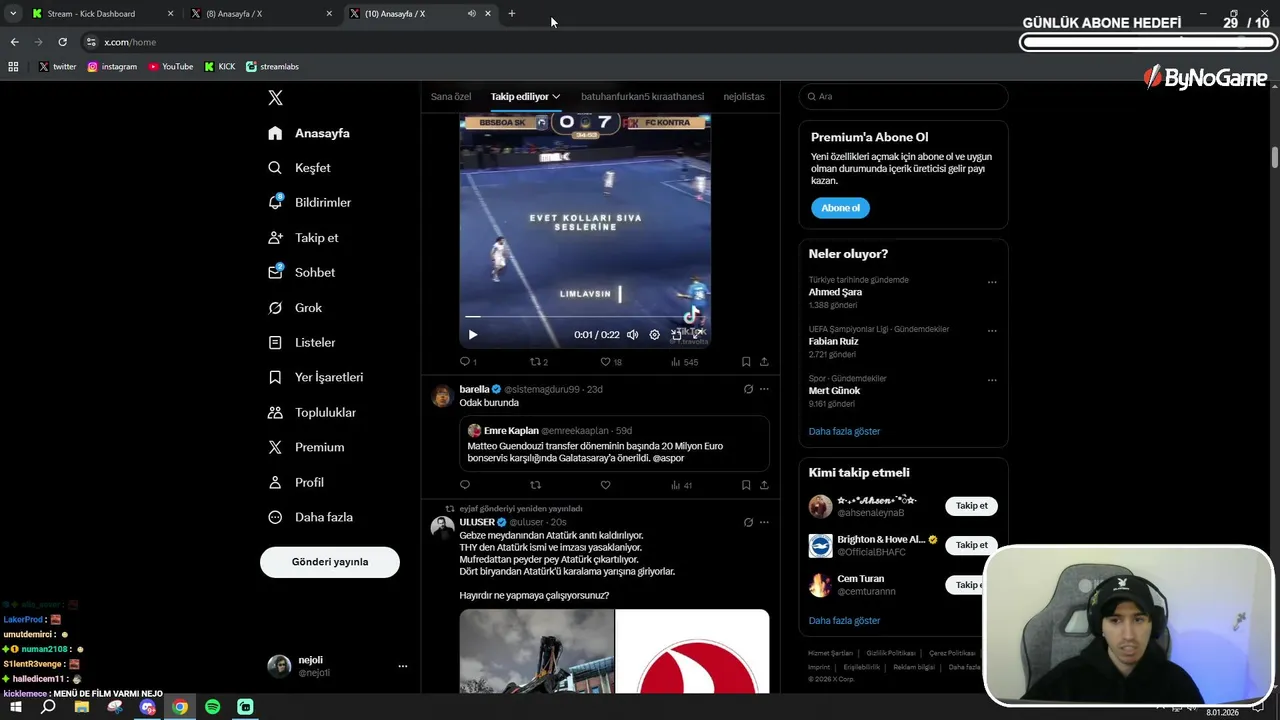Bookmark barella's post

[x=746, y=485]
